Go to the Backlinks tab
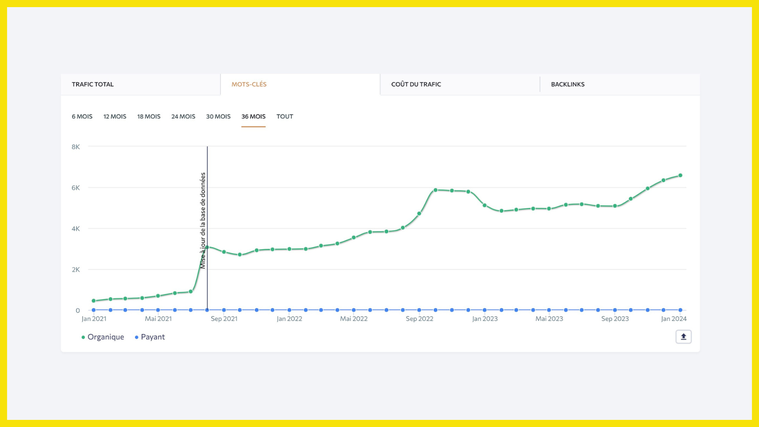Viewport: 759px width, 427px height. coord(568,85)
